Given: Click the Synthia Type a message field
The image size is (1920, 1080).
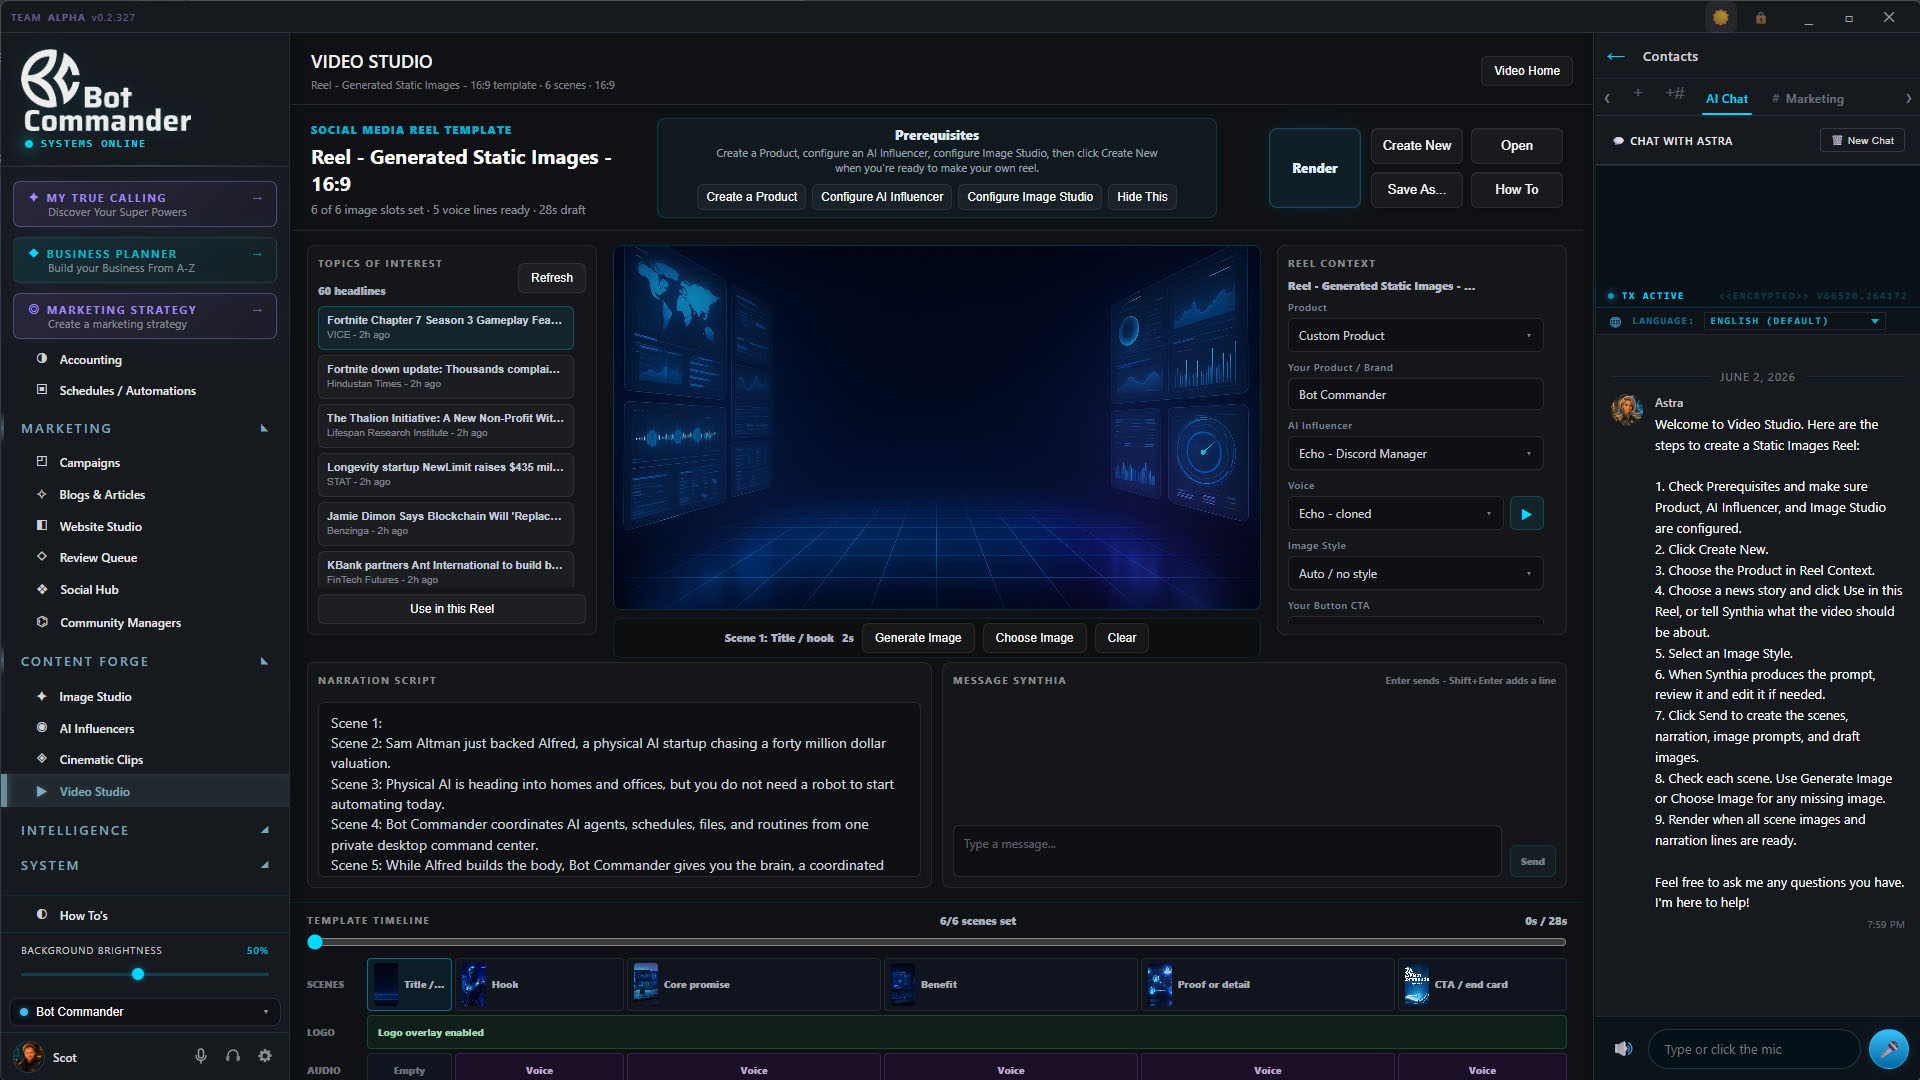Looking at the screenshot, I should click(x=1227, y=851).
